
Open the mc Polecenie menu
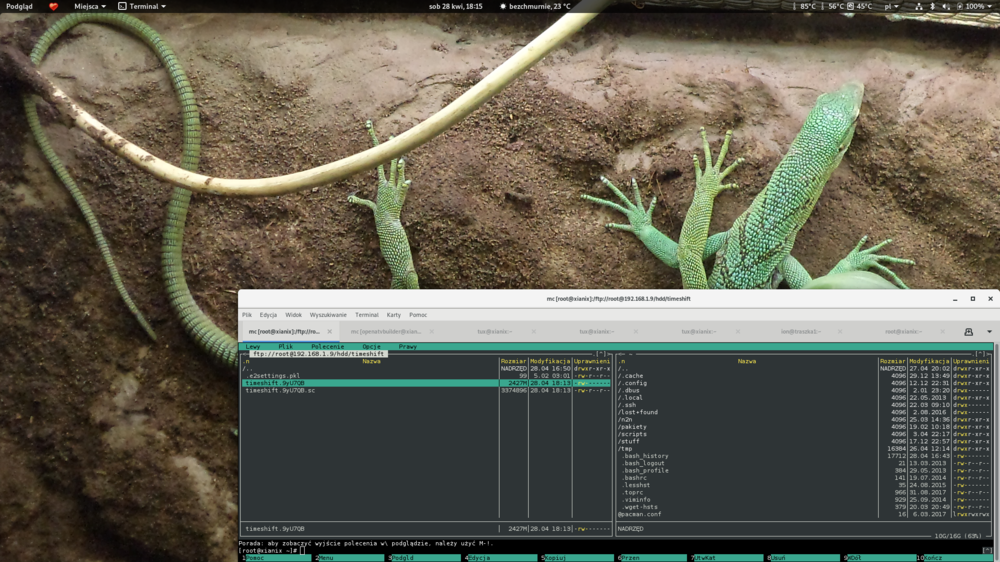[x=327, y=347]
